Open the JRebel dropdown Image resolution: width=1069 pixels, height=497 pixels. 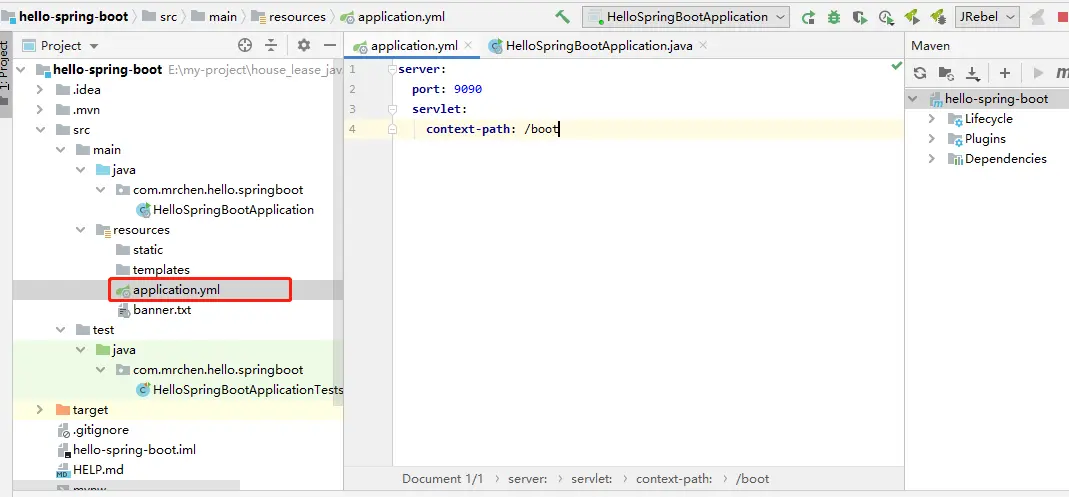point(987,17)
